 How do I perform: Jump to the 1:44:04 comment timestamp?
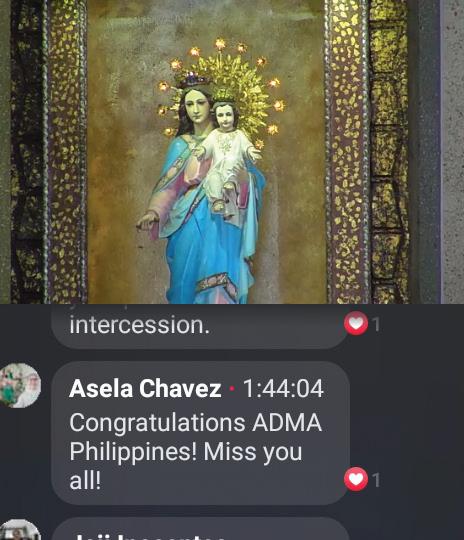(283, 388)
